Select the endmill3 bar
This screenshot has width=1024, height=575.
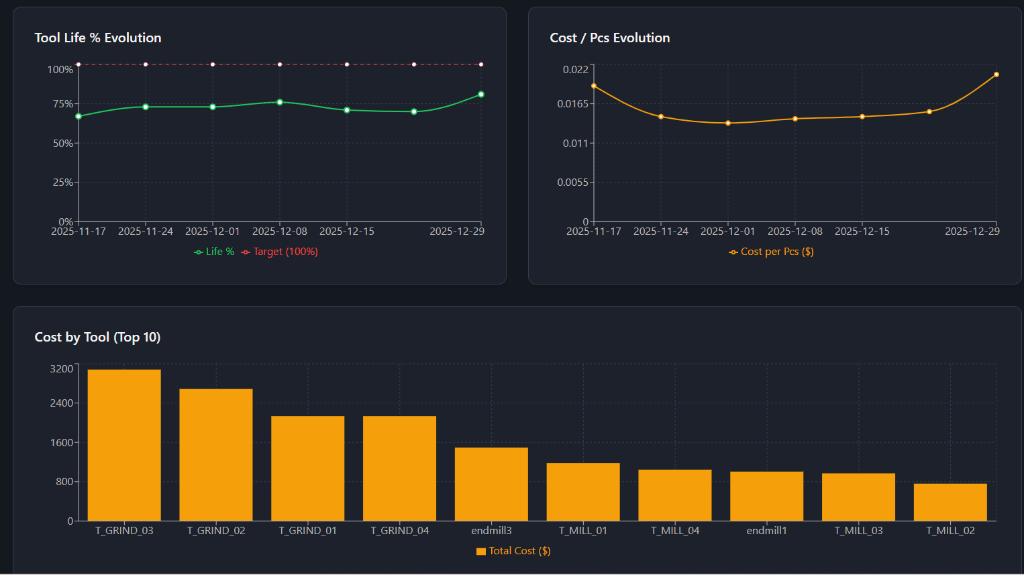pos(491,484)
